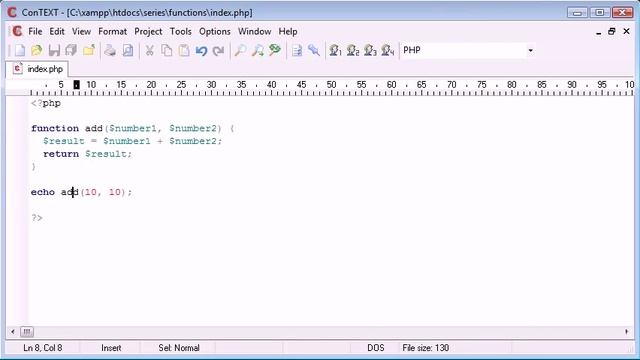Click 'Sel: Normal' in the status bar
Image resolution: width=640 pixels, height=360 pixels.
179,348
